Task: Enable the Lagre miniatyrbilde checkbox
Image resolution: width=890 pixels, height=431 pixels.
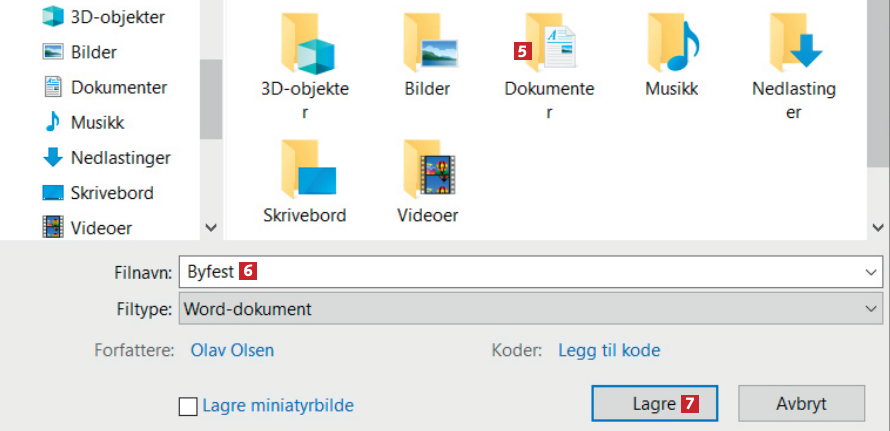Action: click(x=188, y=406)
